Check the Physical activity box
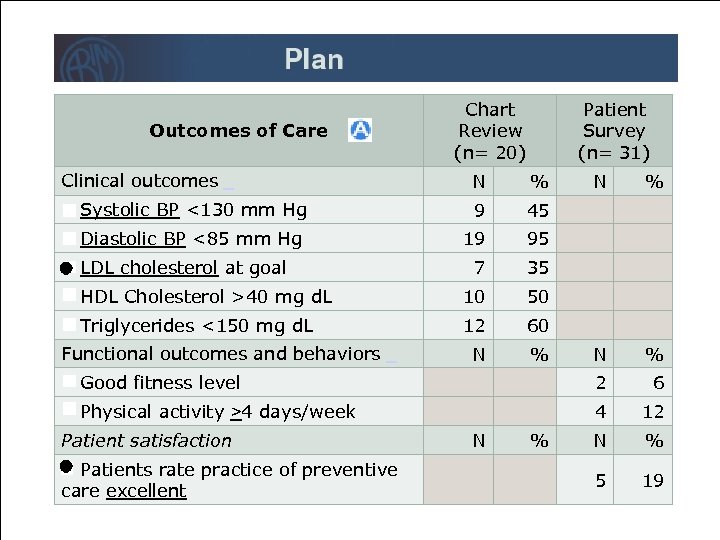 coord(68,411)
